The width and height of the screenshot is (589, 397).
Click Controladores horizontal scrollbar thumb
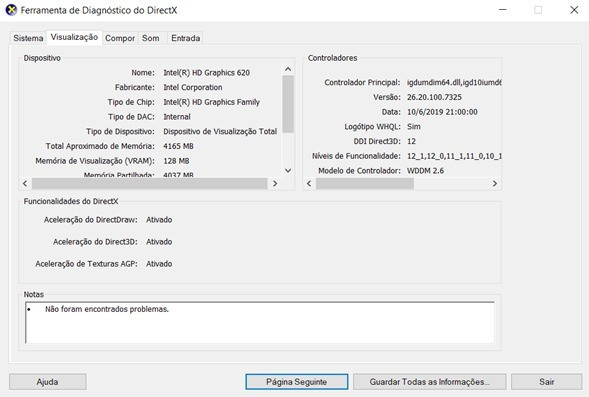[365, 184]
